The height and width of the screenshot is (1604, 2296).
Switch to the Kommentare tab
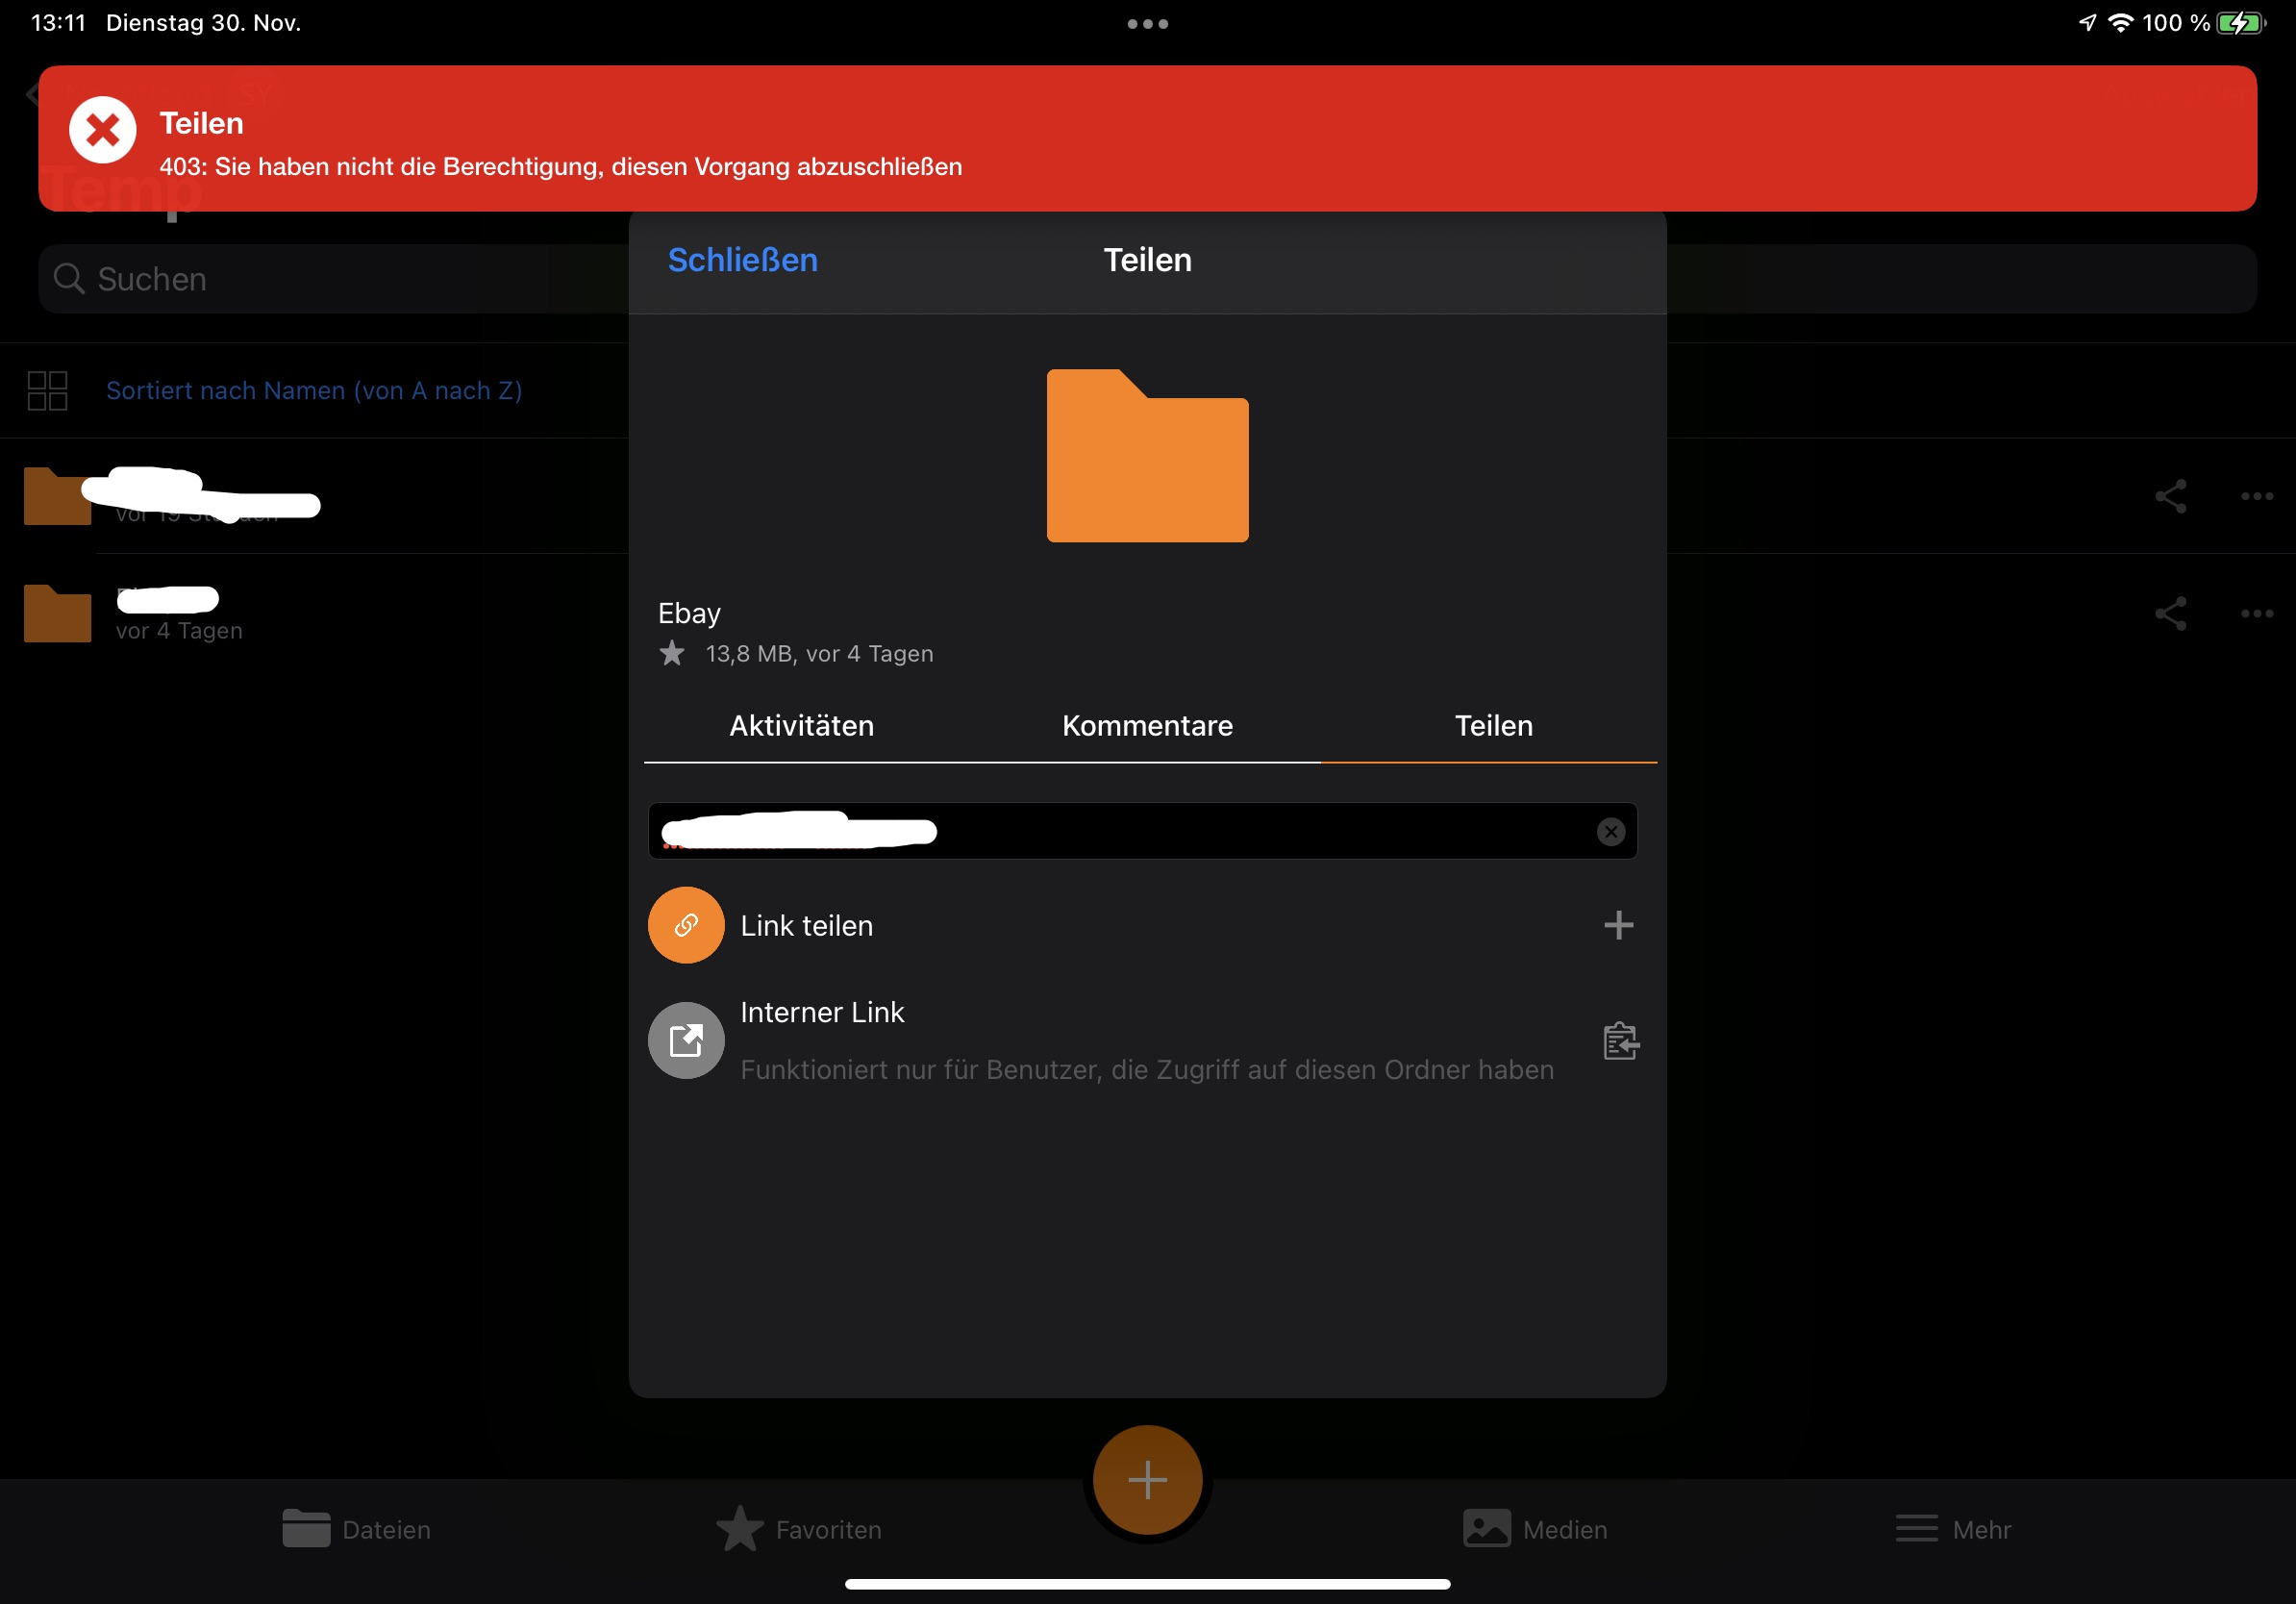[1146, 726]
